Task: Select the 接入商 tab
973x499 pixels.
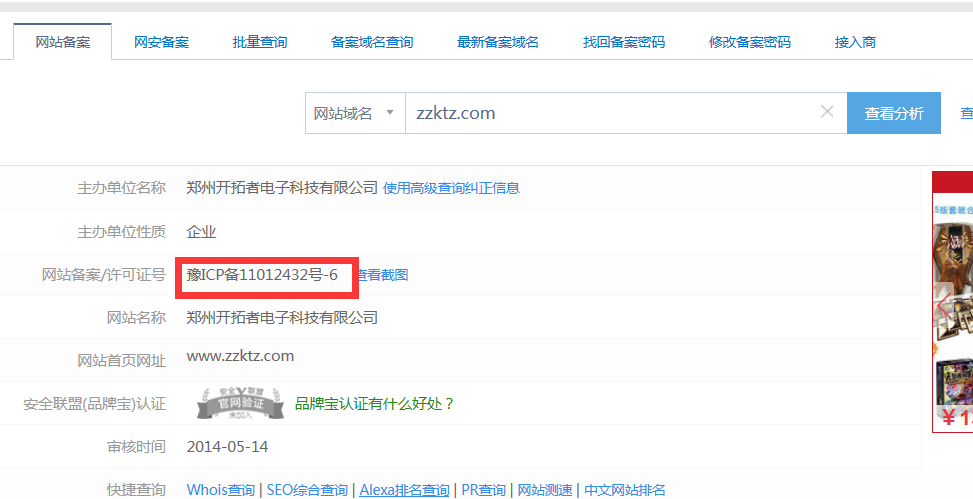Action: 855,42
